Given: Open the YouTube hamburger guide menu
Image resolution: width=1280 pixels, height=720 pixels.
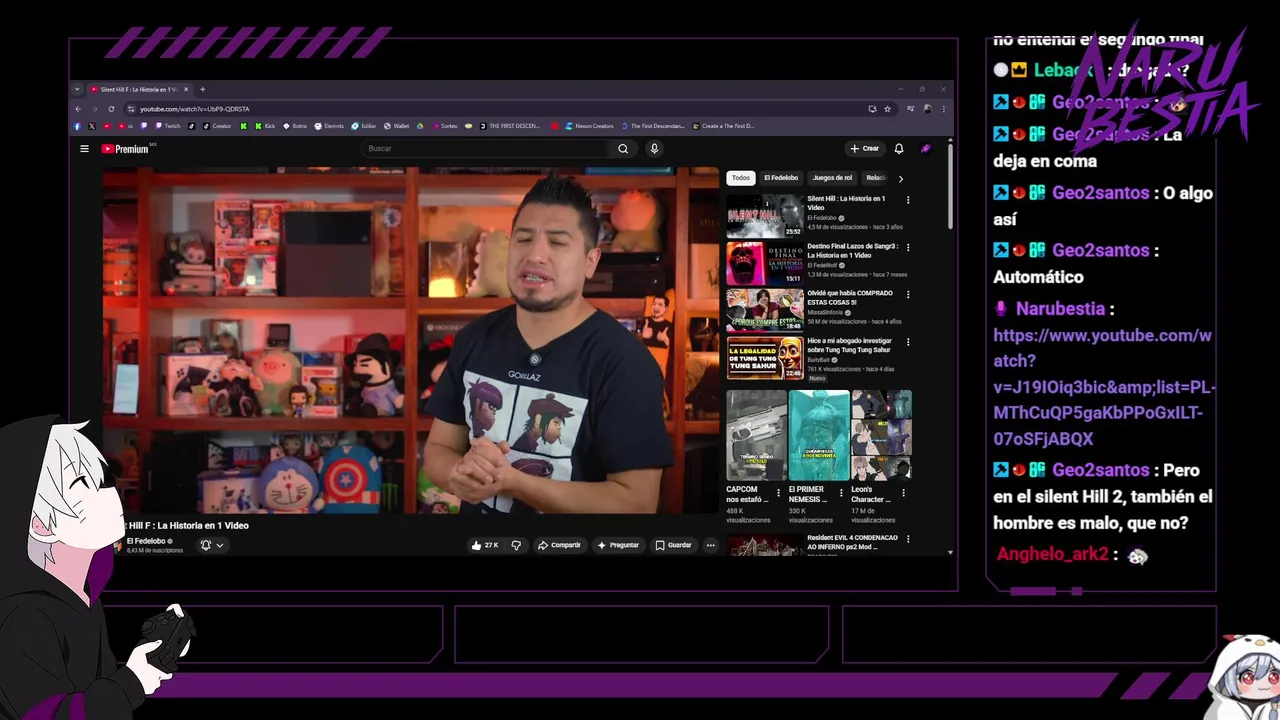Looking at the screenshot, I should pyautogui.click(x=84, y=149).
